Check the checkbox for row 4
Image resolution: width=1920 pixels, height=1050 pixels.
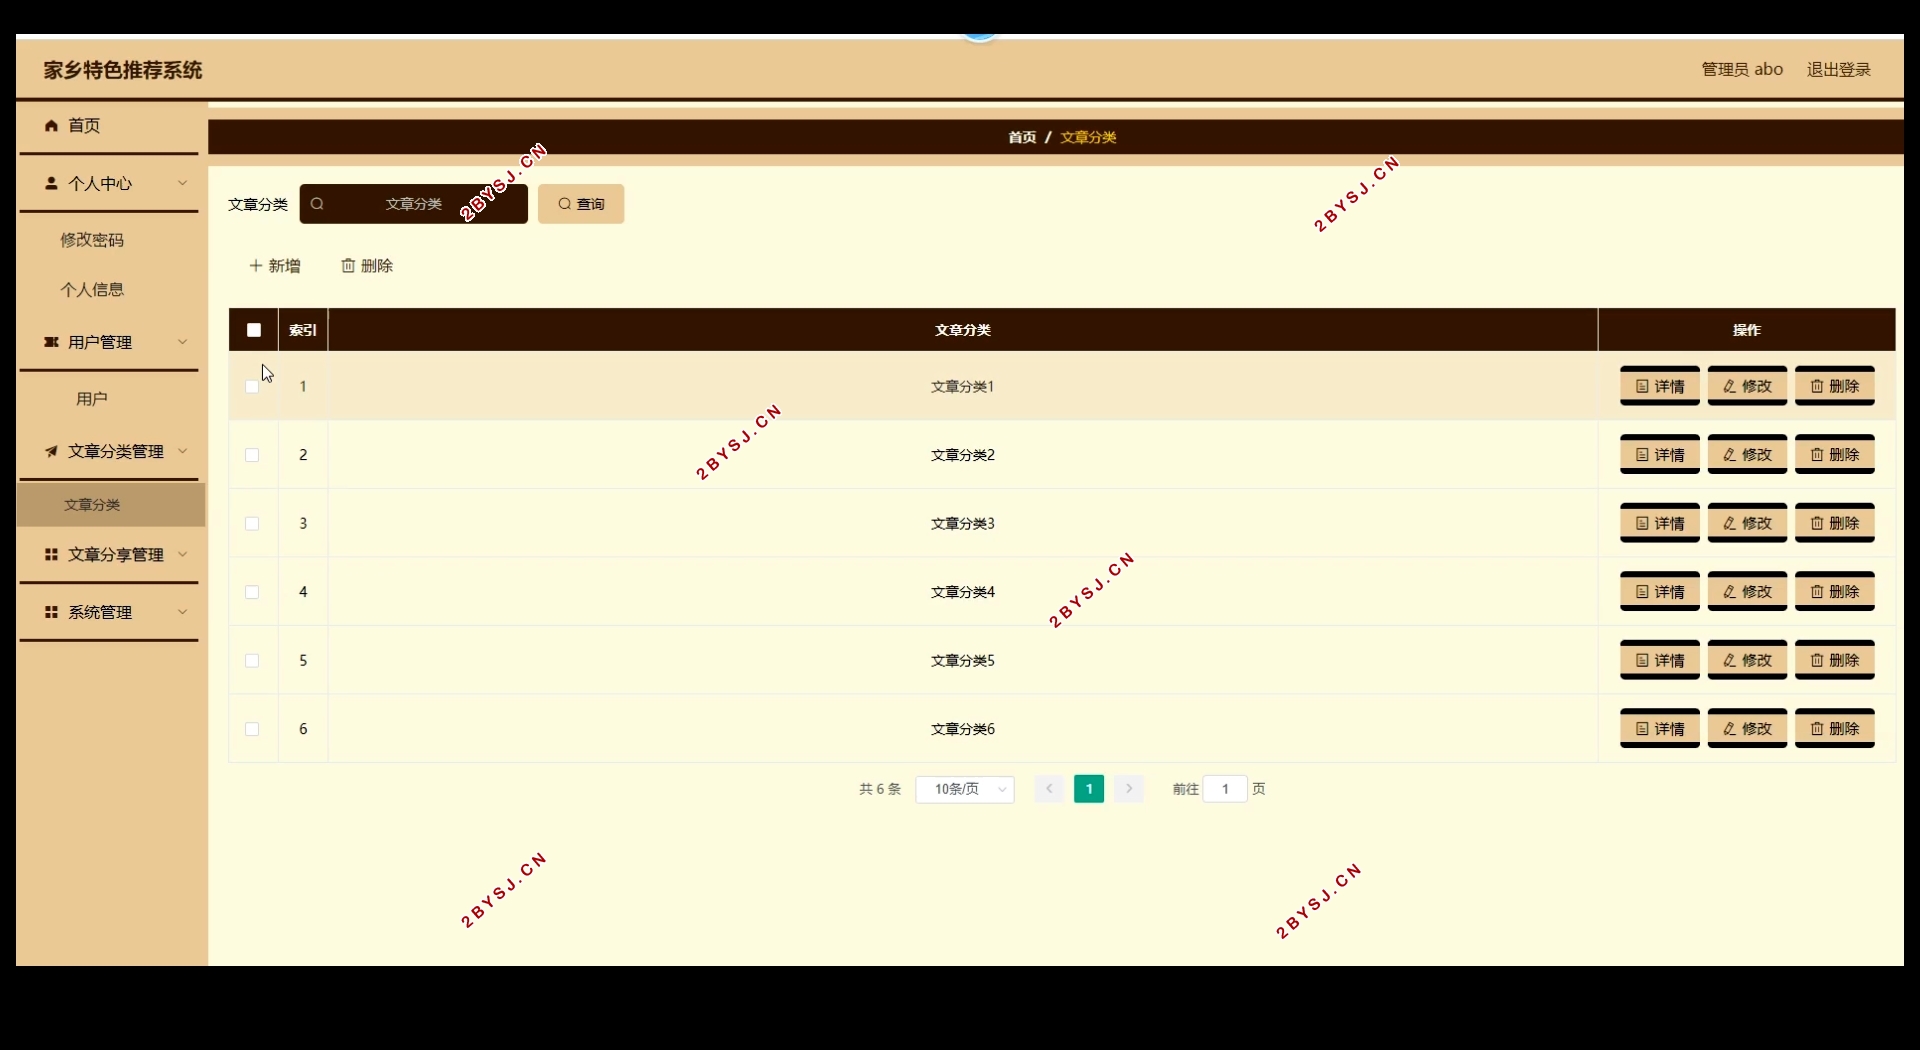point(252,592)
